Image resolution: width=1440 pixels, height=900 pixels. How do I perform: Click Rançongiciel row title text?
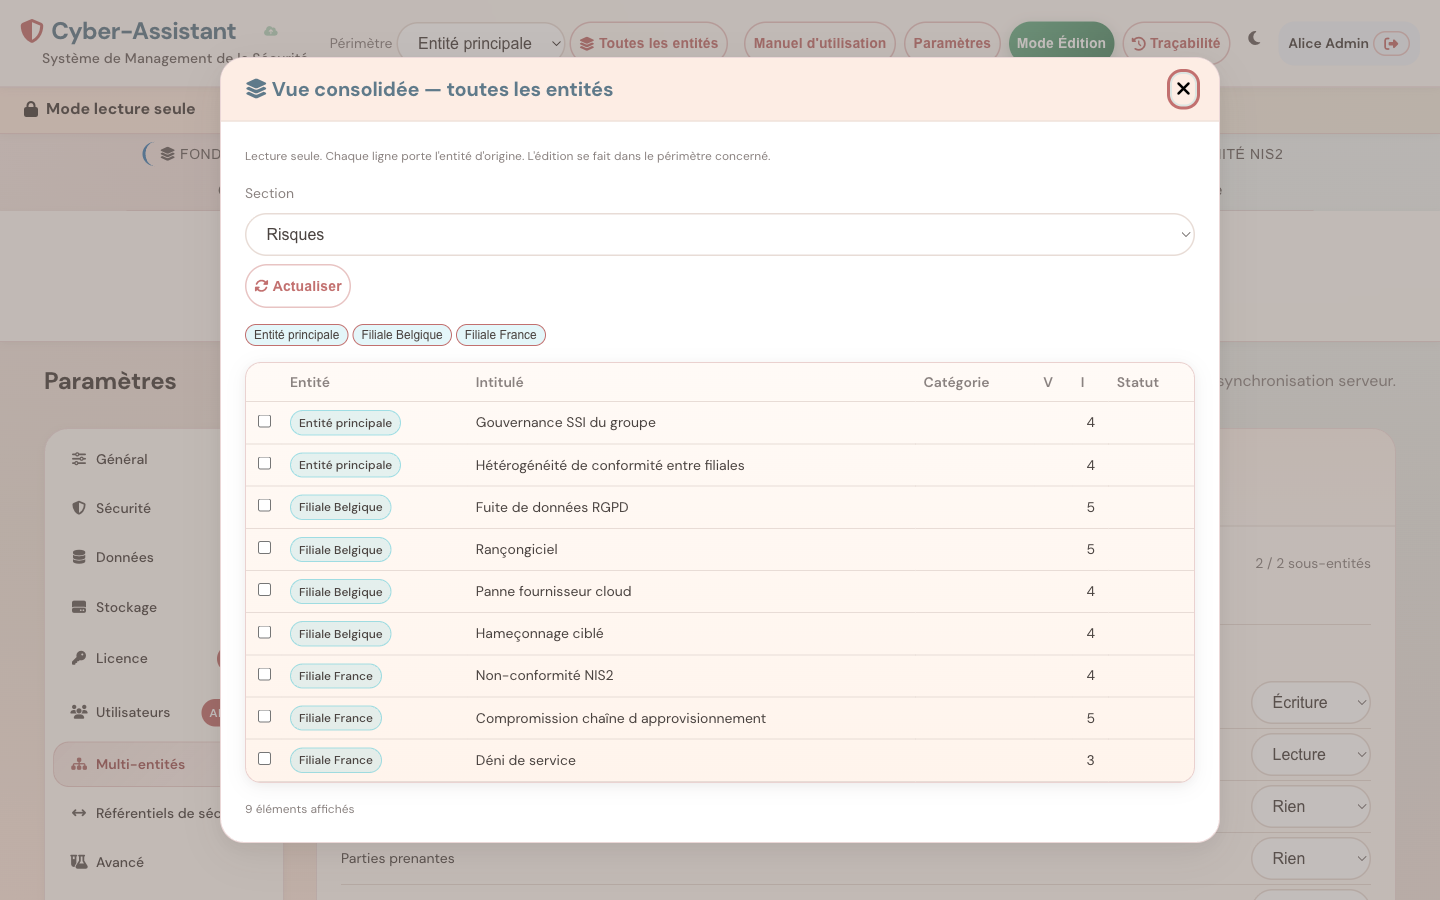pyautogui.click(x=517, y=549)
